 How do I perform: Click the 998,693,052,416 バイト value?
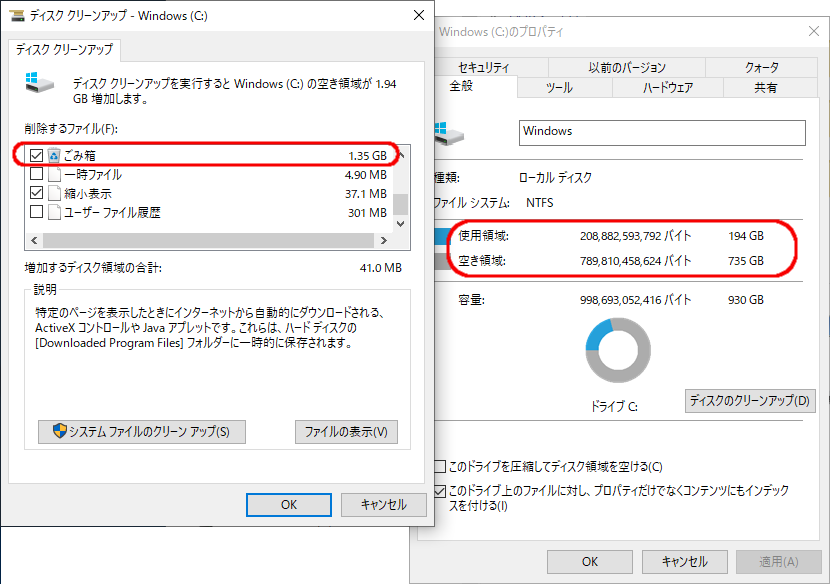[x=635, y=300]
